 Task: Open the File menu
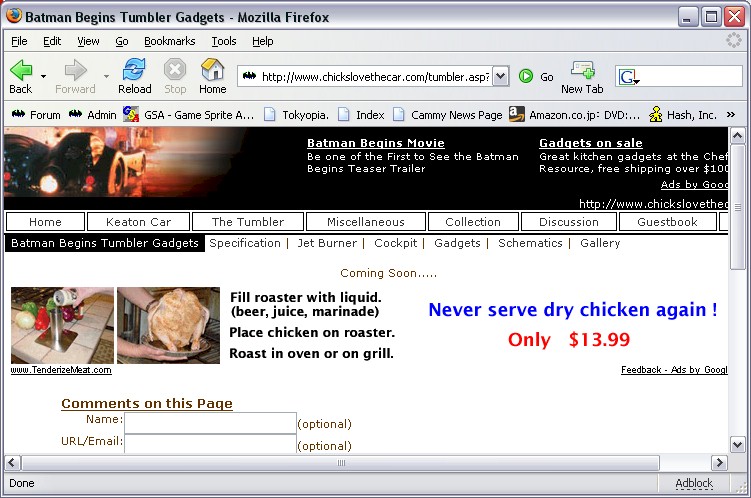tap(19, 41)
